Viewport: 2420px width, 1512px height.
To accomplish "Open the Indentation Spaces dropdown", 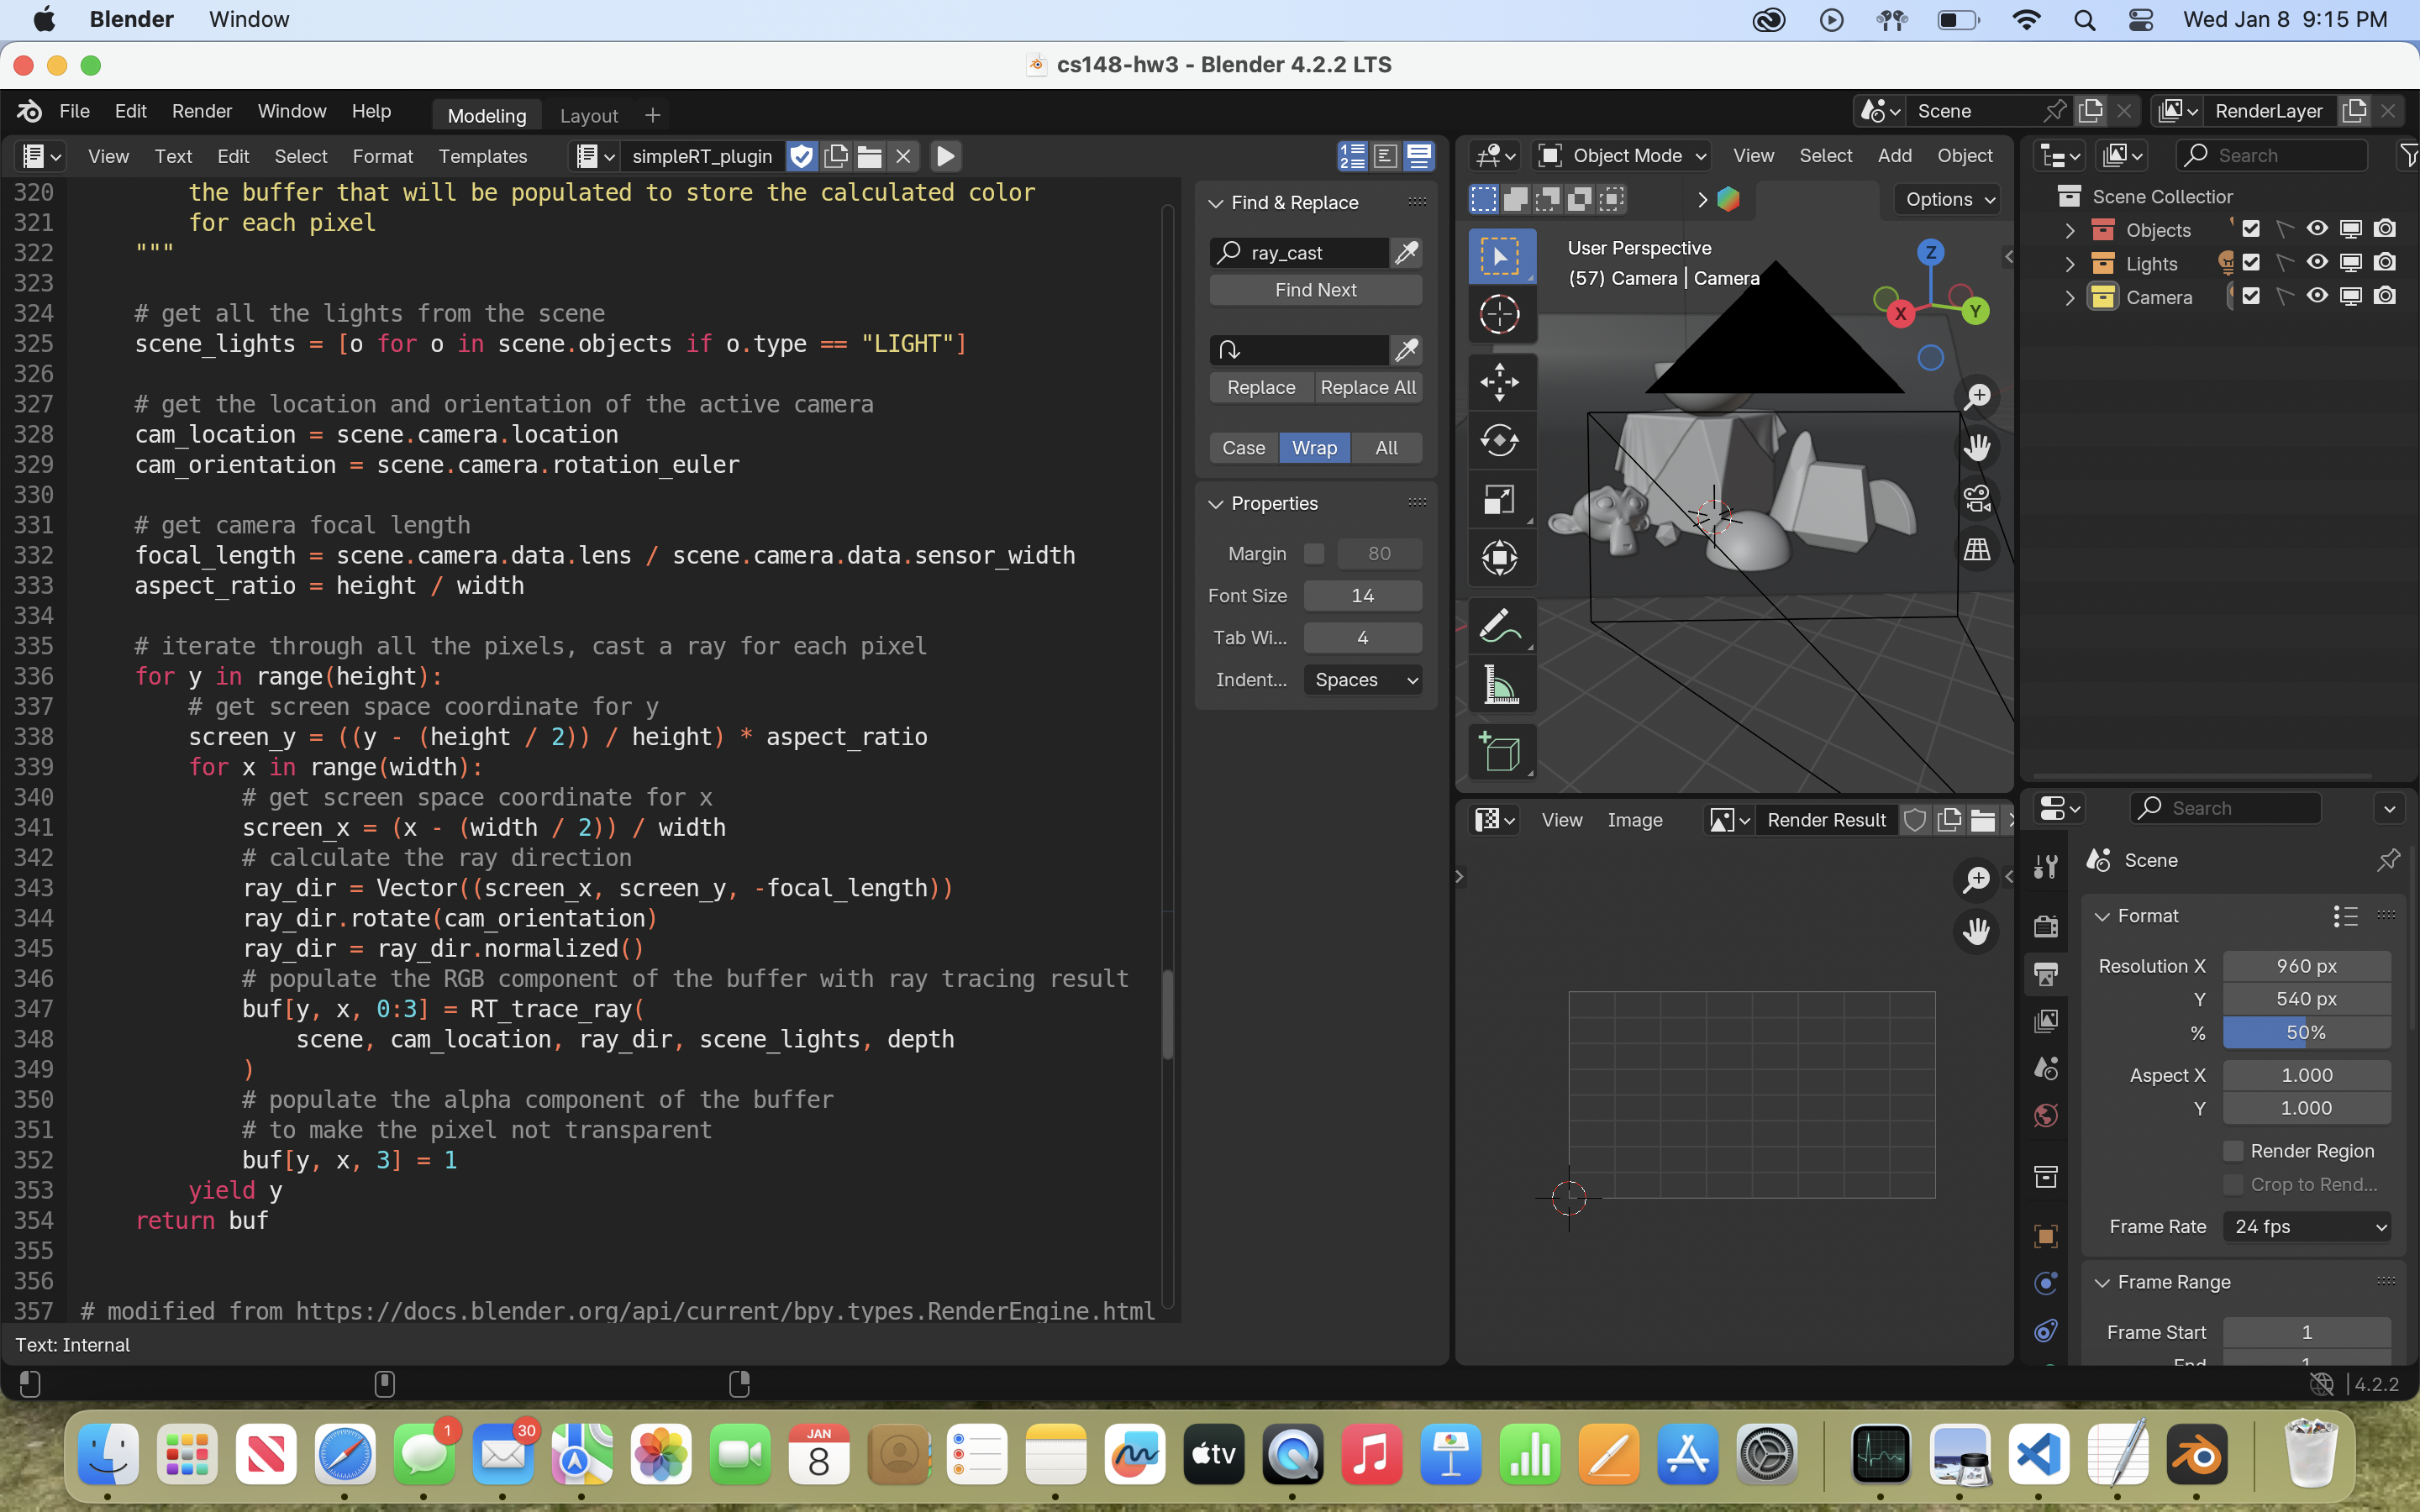I will tap(1363, 680).
